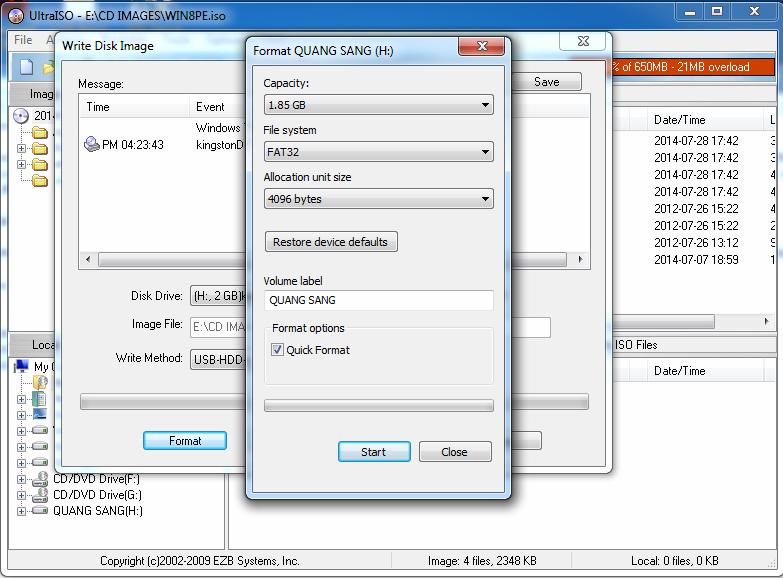Close the Format QUANG SANG dialog via X
Viewport: 783px width, 578px height.
pyautogui.click(x=481, y=46)
